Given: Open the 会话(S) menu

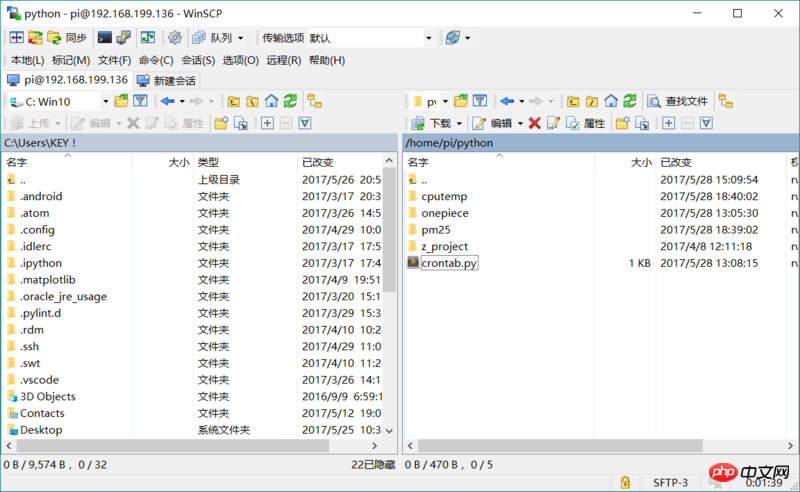Looking at the screenshot, I should click(198, 60).
